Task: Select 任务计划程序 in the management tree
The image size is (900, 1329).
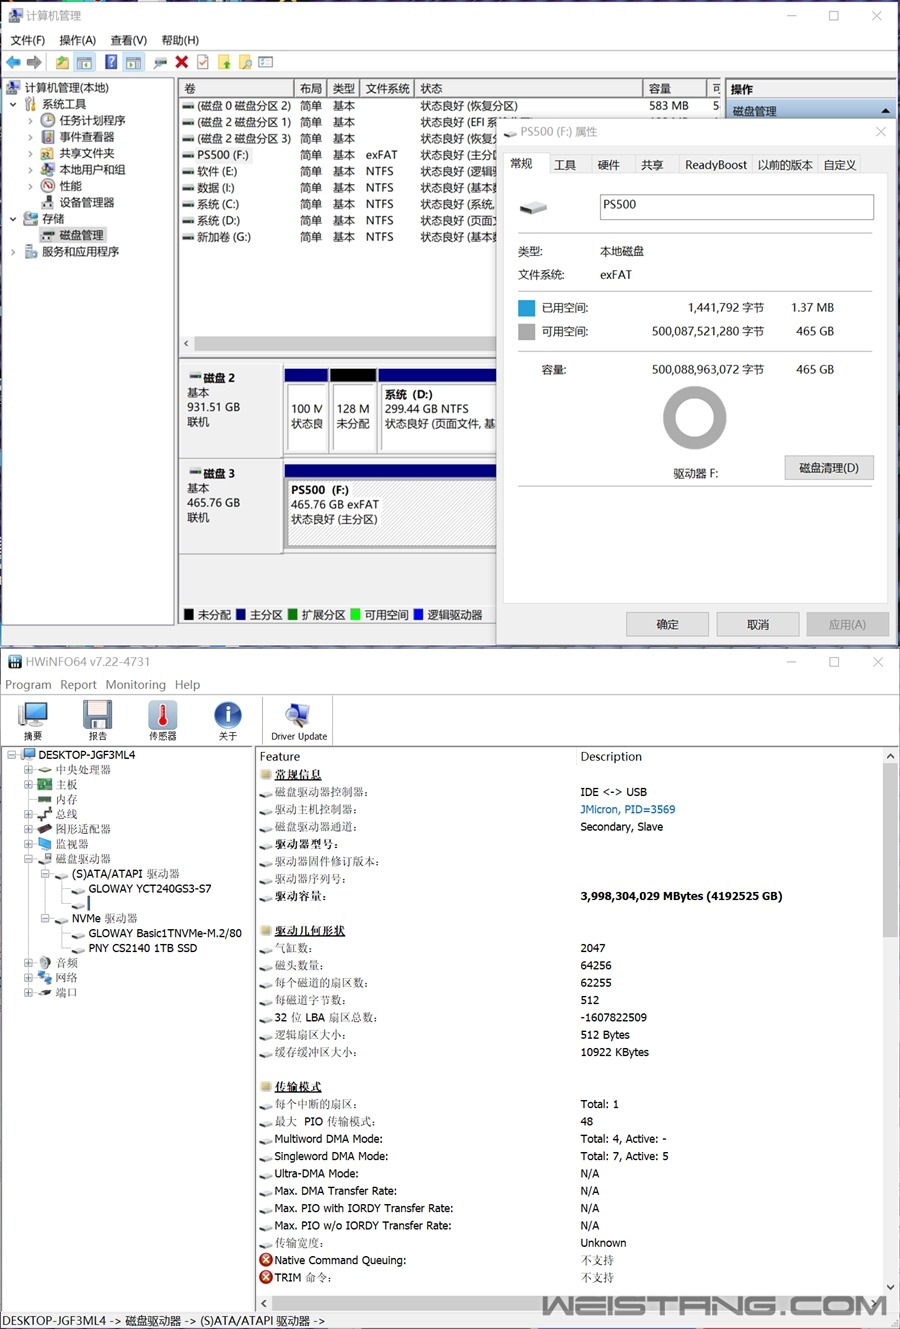Action: tap(92, 120)
